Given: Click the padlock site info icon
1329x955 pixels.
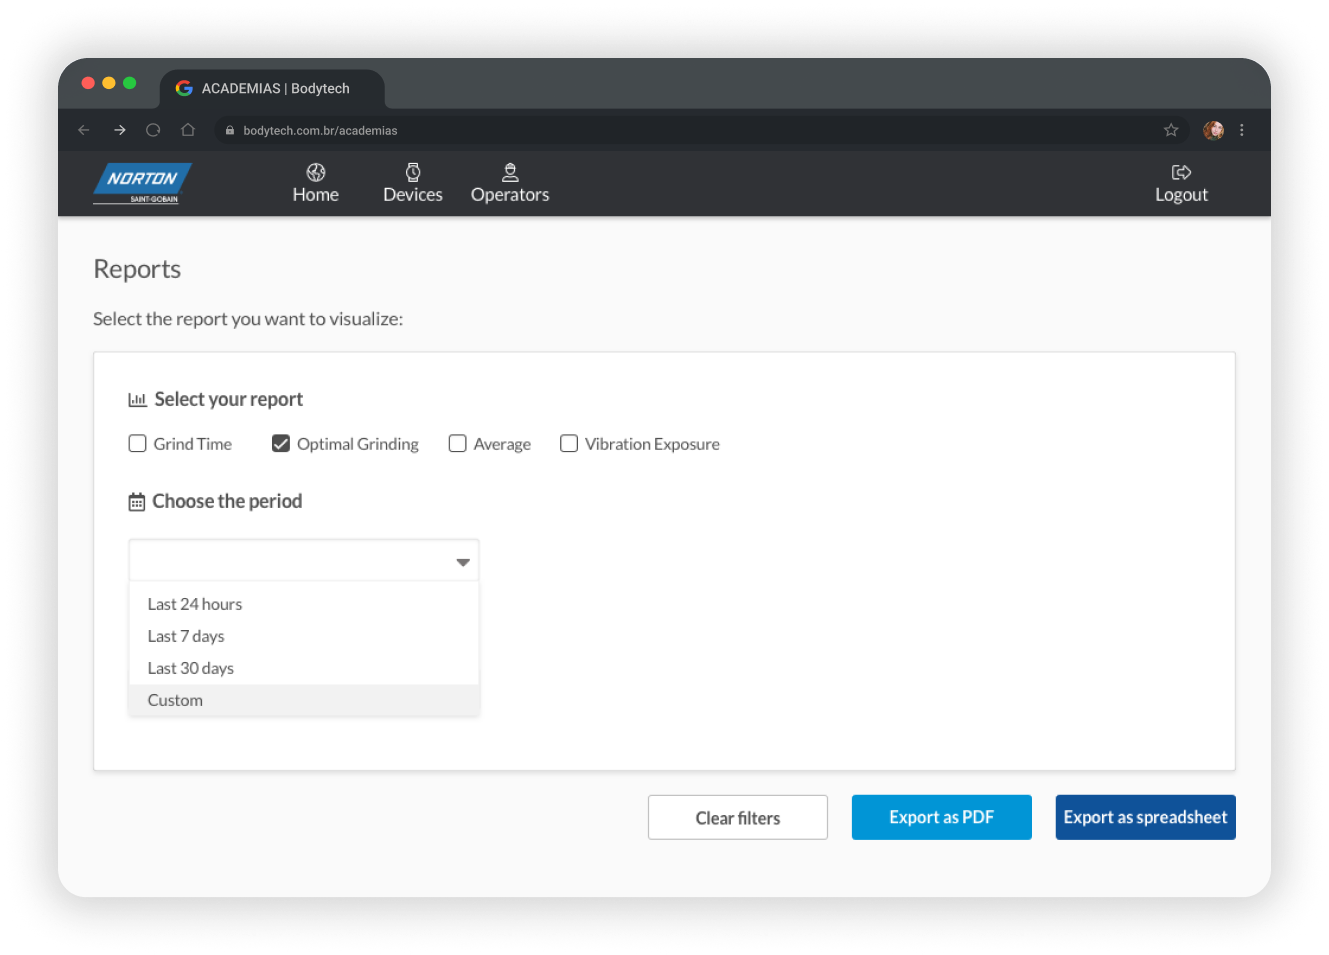Looking at the screenshot, I should tap(230, 130).
